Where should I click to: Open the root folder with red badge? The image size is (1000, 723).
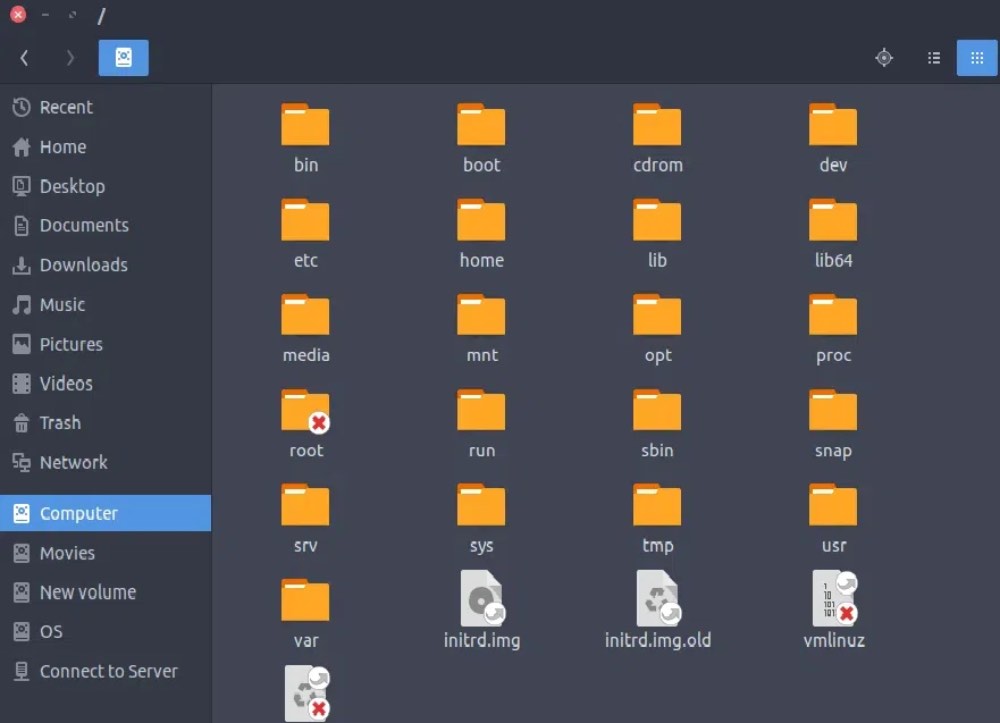[x=305, y=410]
